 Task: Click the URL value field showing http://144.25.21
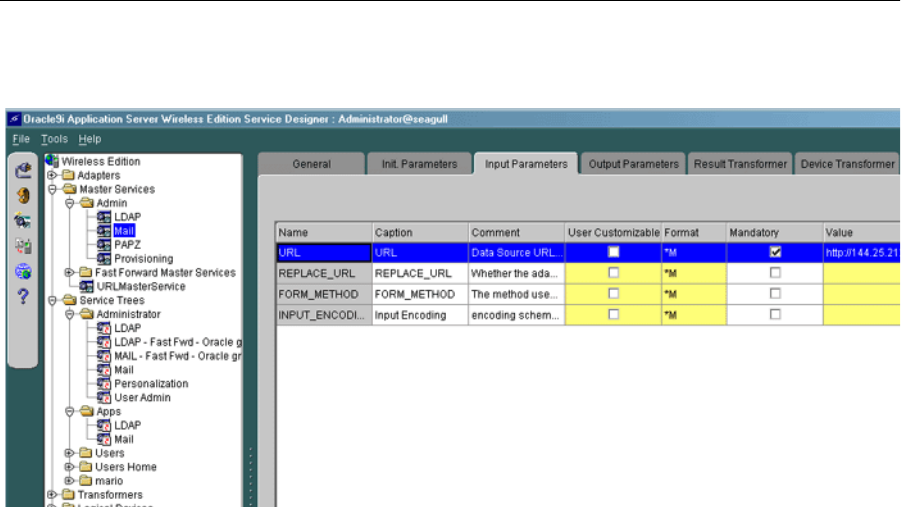[861, 252]
